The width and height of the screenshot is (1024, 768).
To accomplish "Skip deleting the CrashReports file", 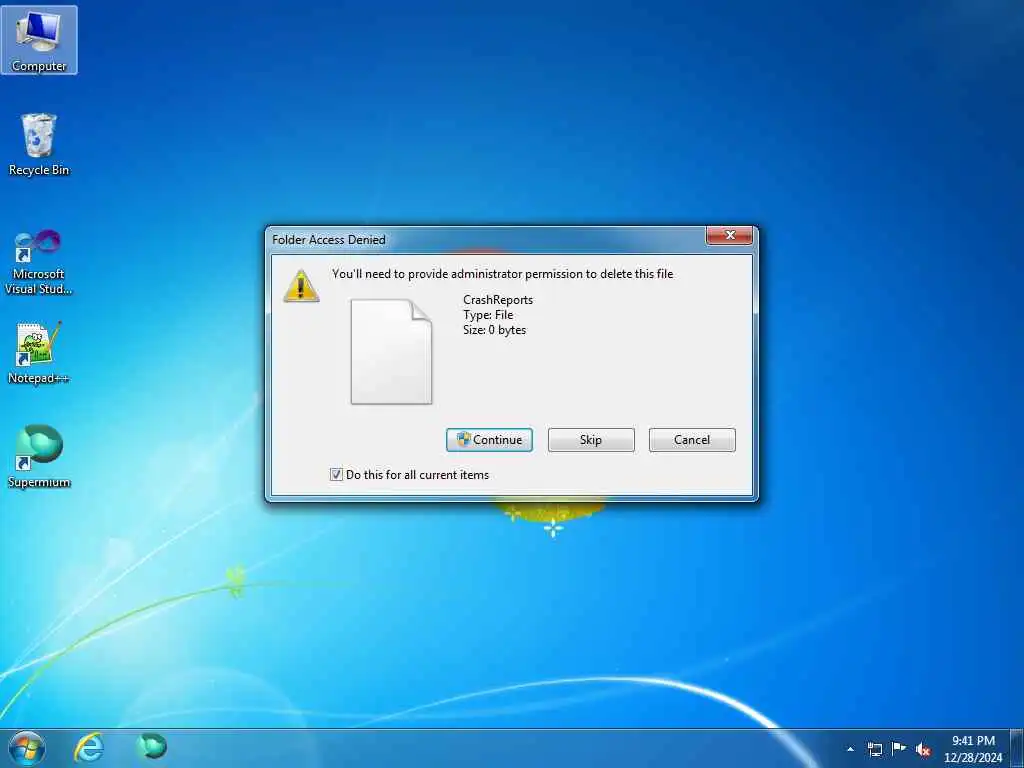I will 591,440.
